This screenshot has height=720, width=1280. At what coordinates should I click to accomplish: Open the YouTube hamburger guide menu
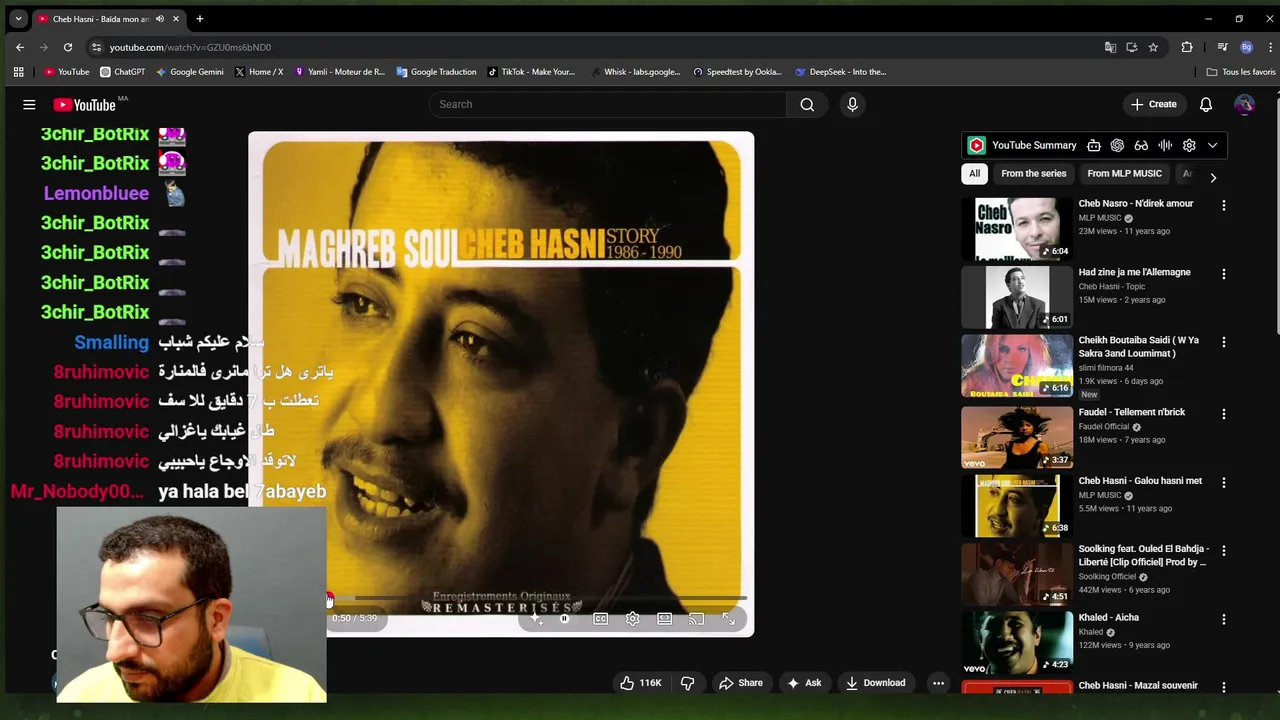29,104
